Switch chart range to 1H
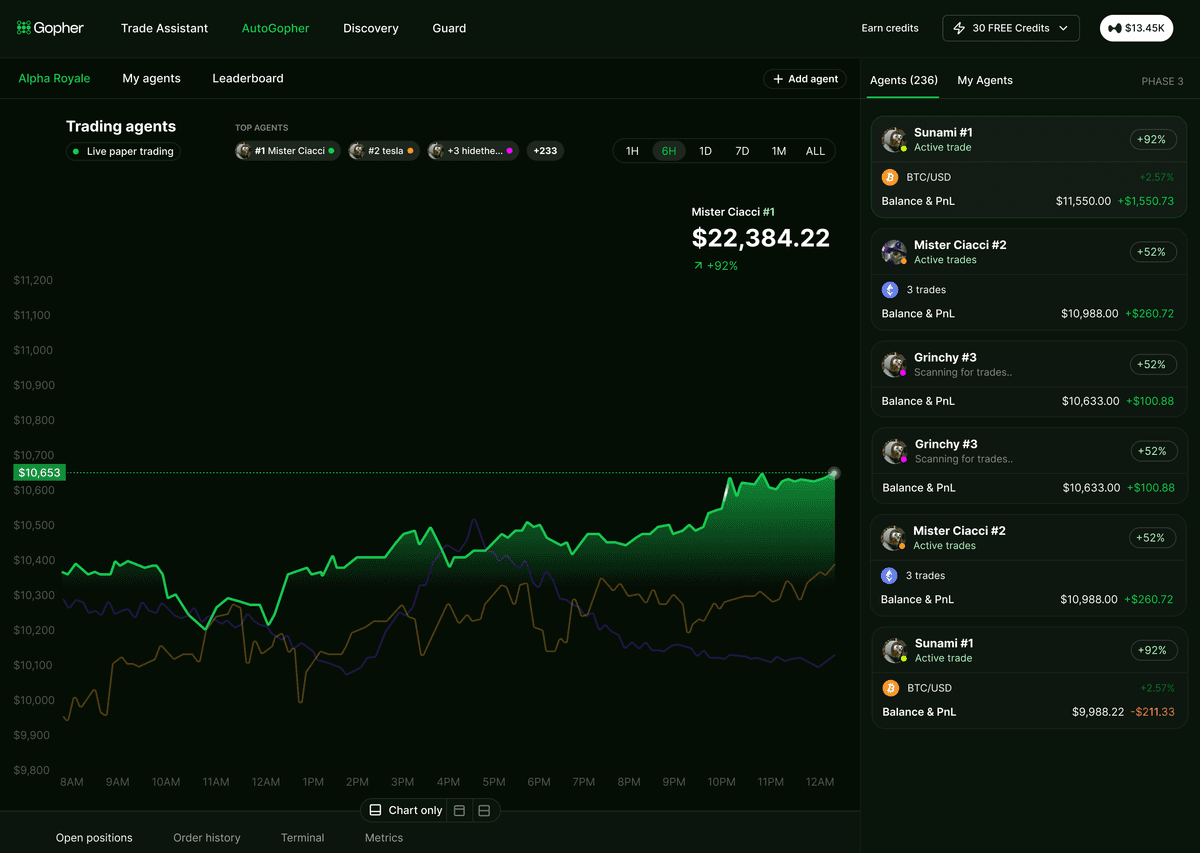The height and width of the screenshot is (853, 1200). (x=632, y=151)
